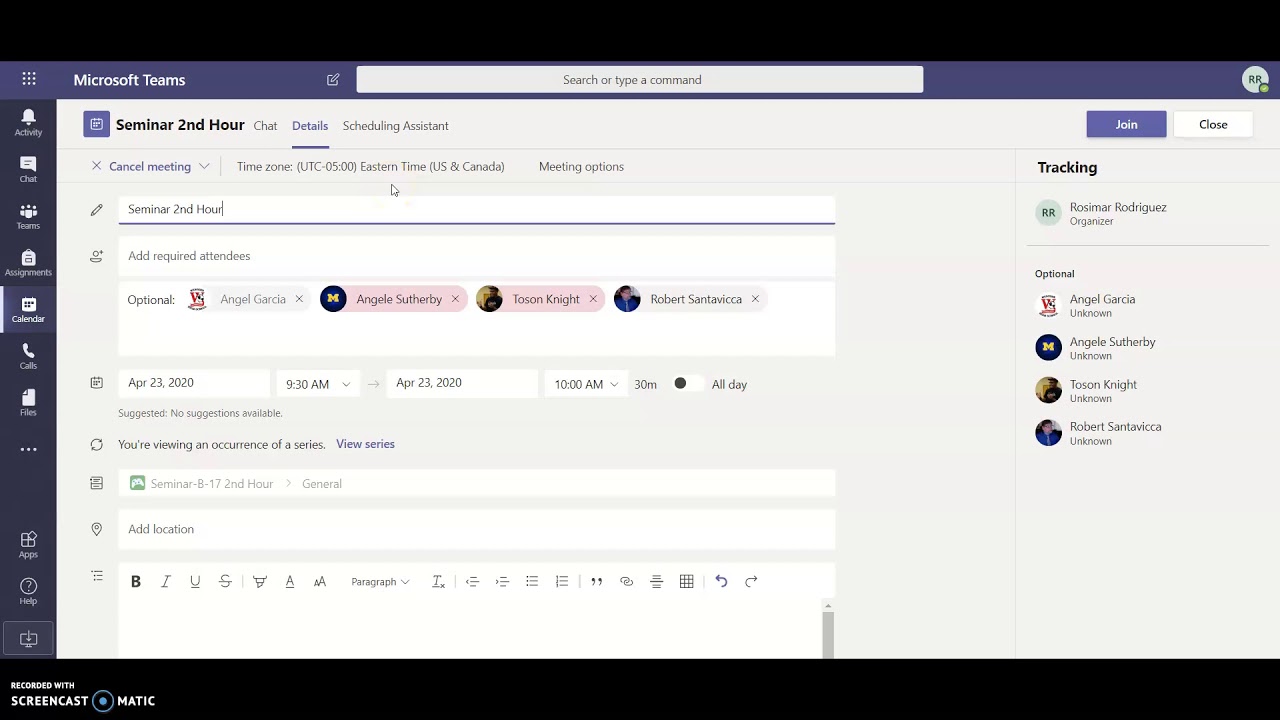Start a new chat with compose icon
1280x720 pixels.
click(333, 79)
